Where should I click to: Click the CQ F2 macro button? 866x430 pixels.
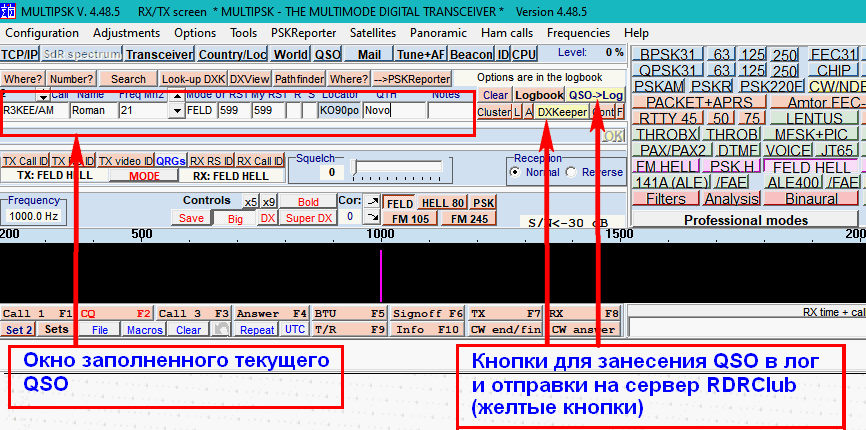(116, 313)
